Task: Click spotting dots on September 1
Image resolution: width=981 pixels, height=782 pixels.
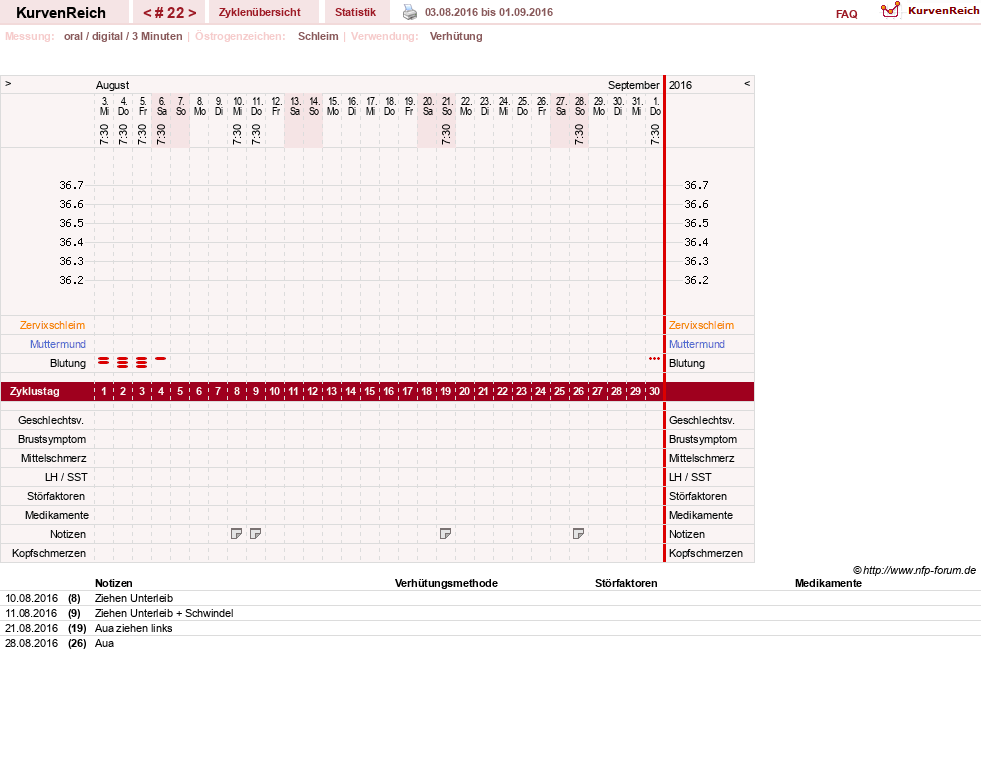Action: 654,358
